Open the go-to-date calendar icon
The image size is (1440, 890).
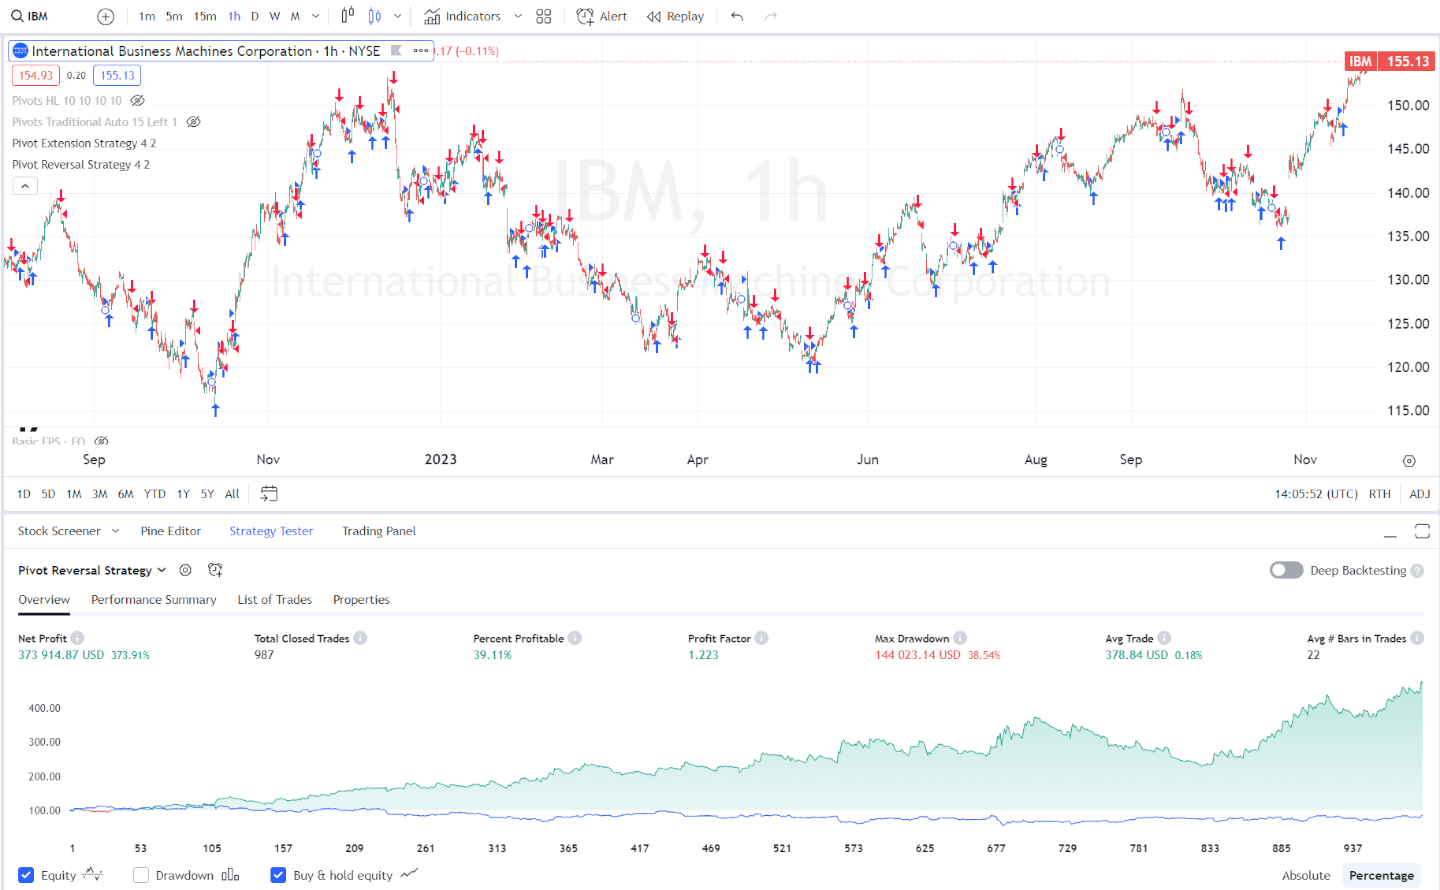[x=268, y=493]
